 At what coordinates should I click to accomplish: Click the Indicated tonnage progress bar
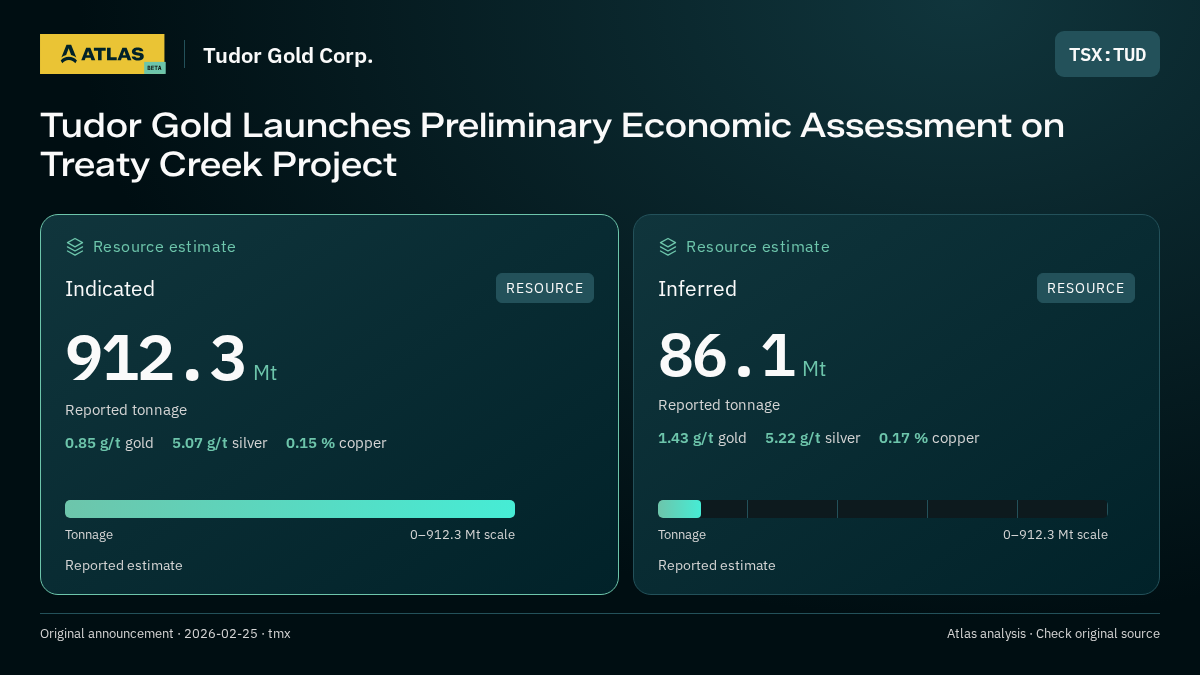point(290,509)
